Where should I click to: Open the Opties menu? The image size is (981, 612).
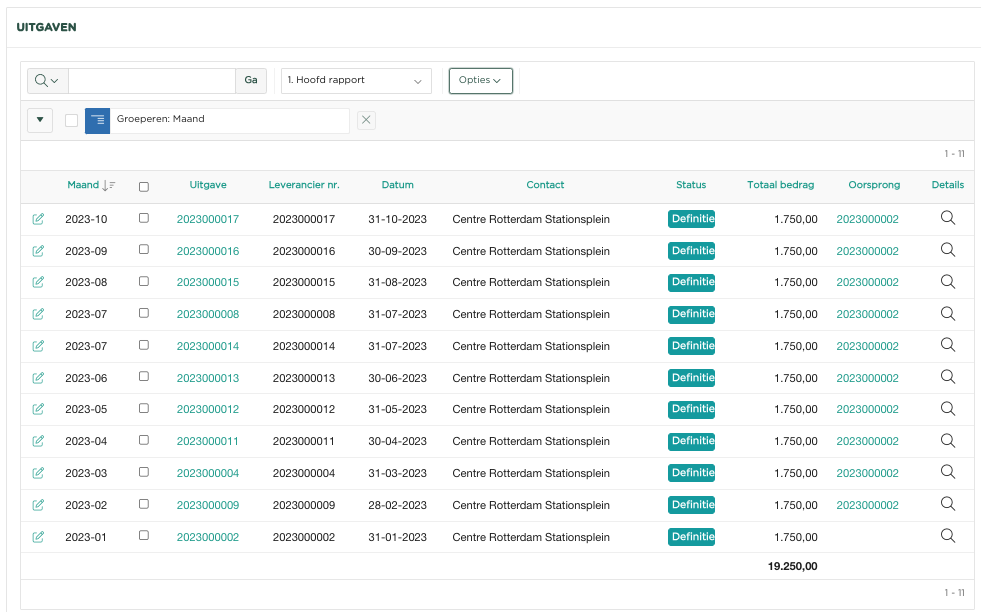tap(480, 81)
